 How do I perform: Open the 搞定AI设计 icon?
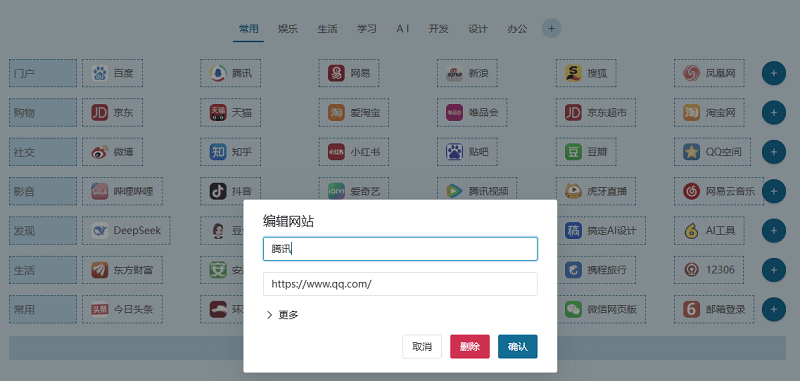pyautogui.click(x=573, y=231)
